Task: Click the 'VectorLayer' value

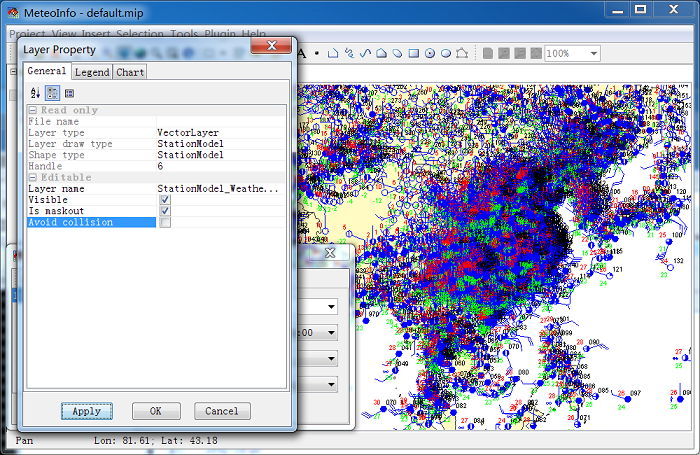Action: (x=188, y=133)
